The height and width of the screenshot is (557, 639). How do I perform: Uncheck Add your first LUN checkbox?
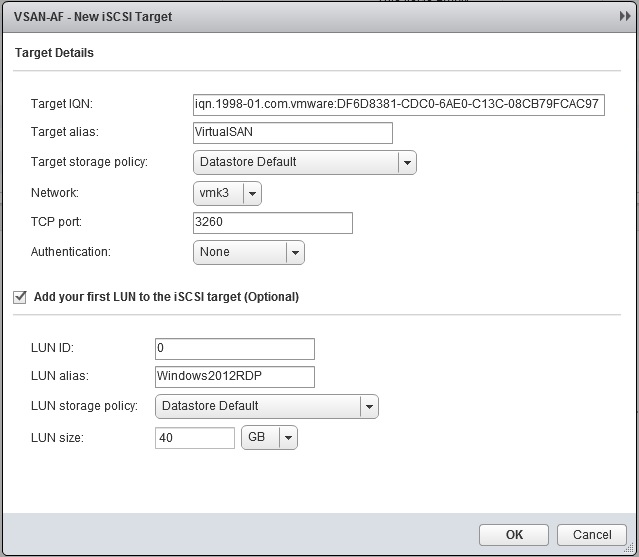(x=19, y=297)
